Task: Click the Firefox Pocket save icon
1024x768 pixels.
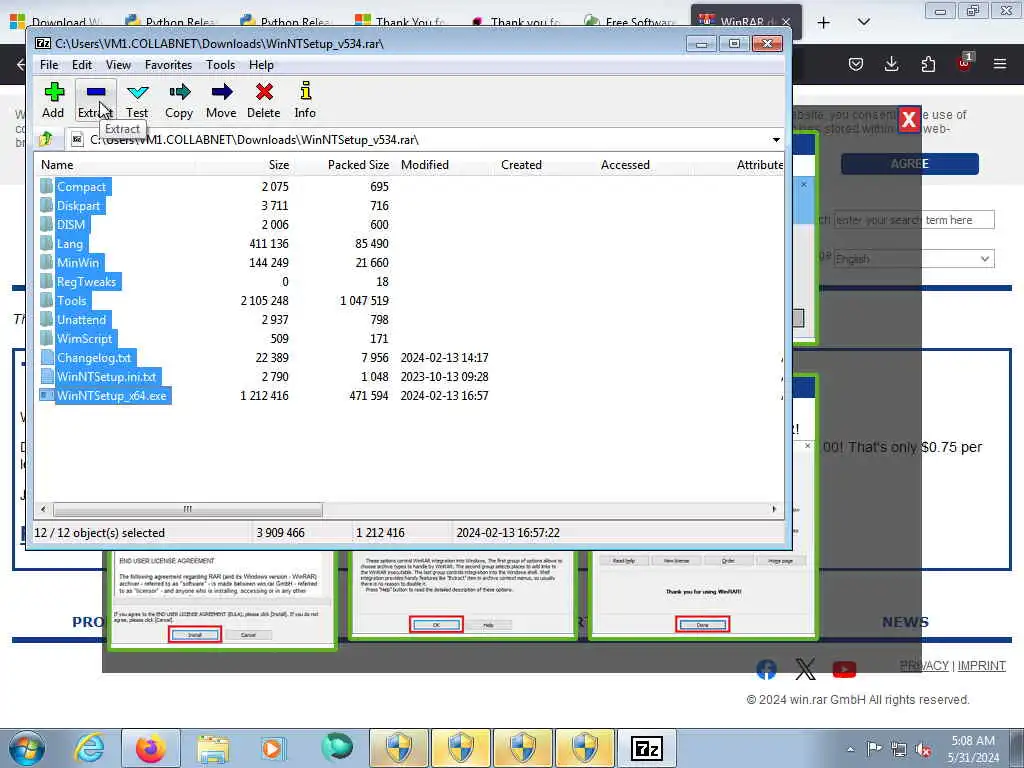Action: point(856,63)
